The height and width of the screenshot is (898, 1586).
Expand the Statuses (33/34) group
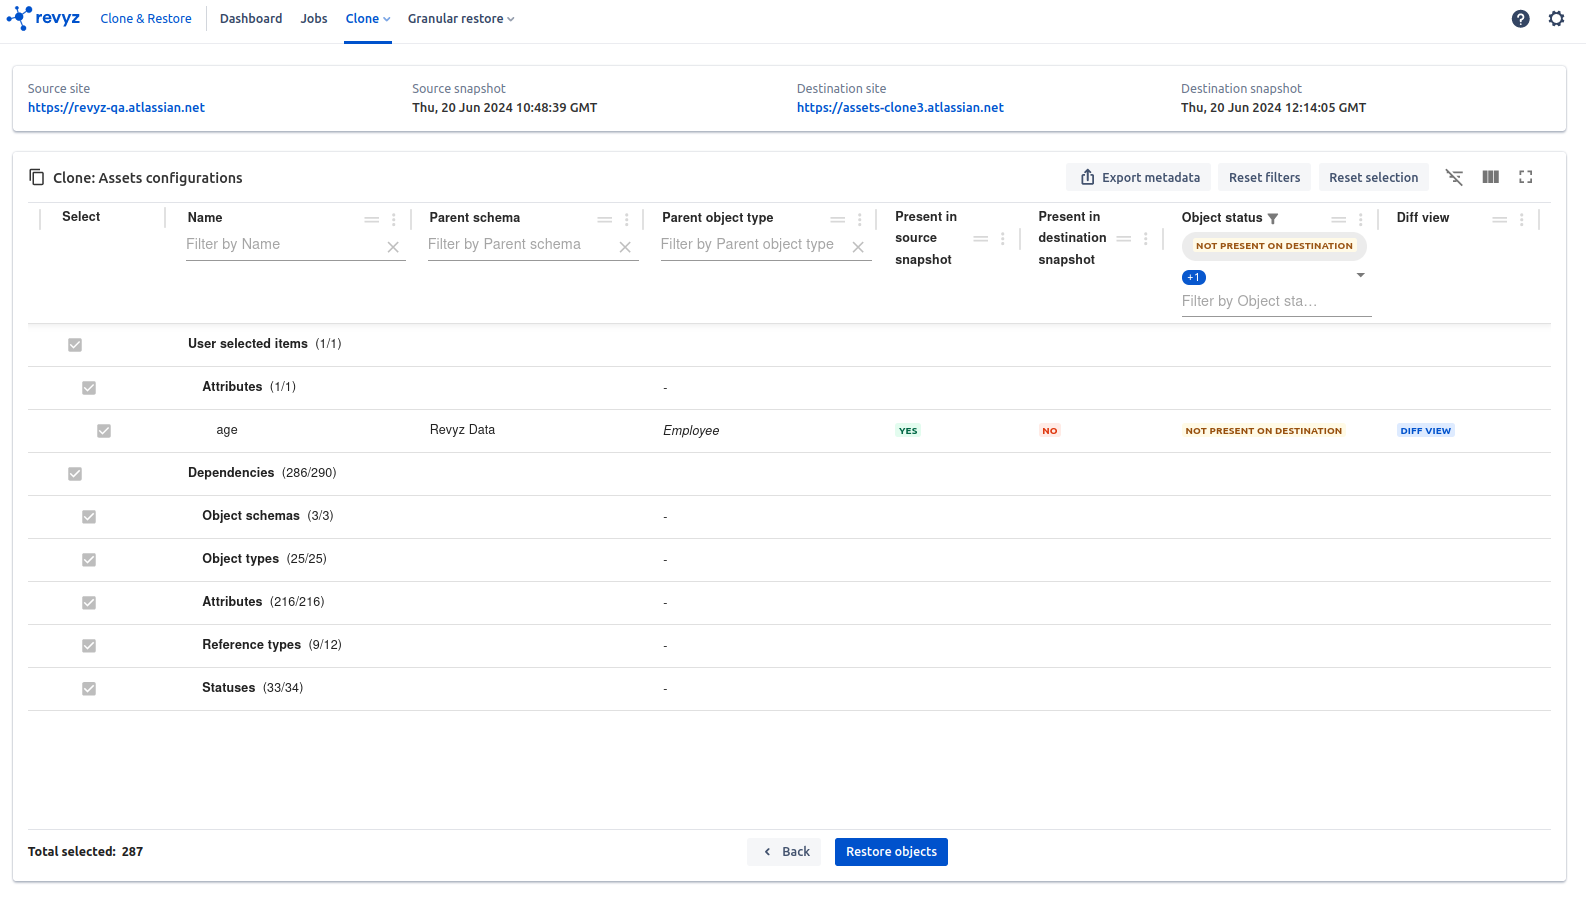tap(253, 688)
